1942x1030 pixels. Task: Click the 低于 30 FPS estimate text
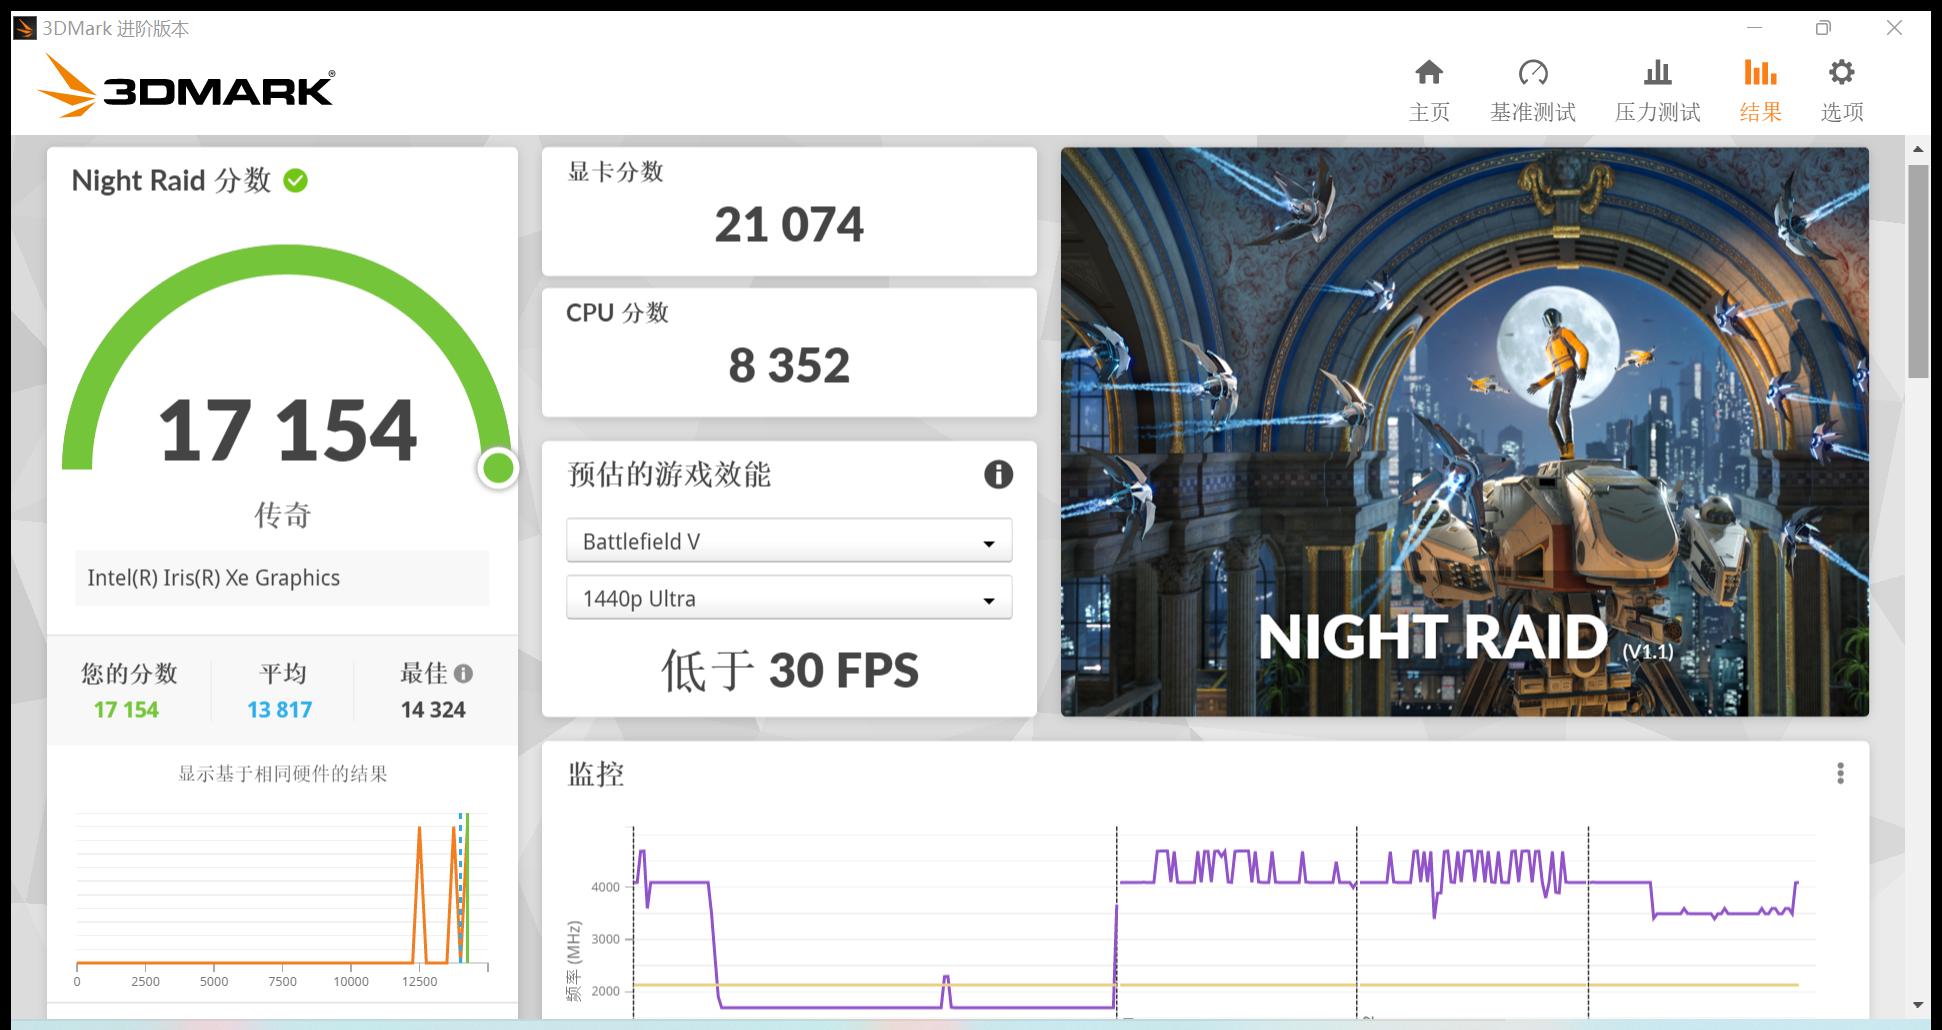pyautogui.click(x=789, y=670)
